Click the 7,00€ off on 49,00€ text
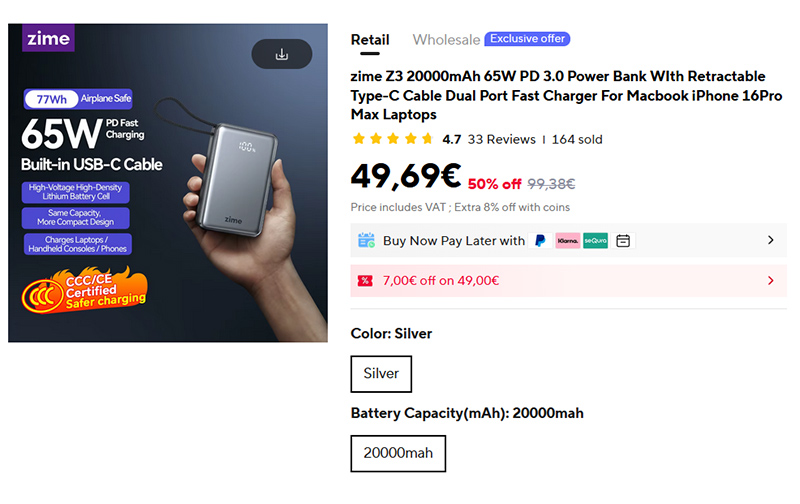Screen dimensions: 800x504 [x=441, y=281]
